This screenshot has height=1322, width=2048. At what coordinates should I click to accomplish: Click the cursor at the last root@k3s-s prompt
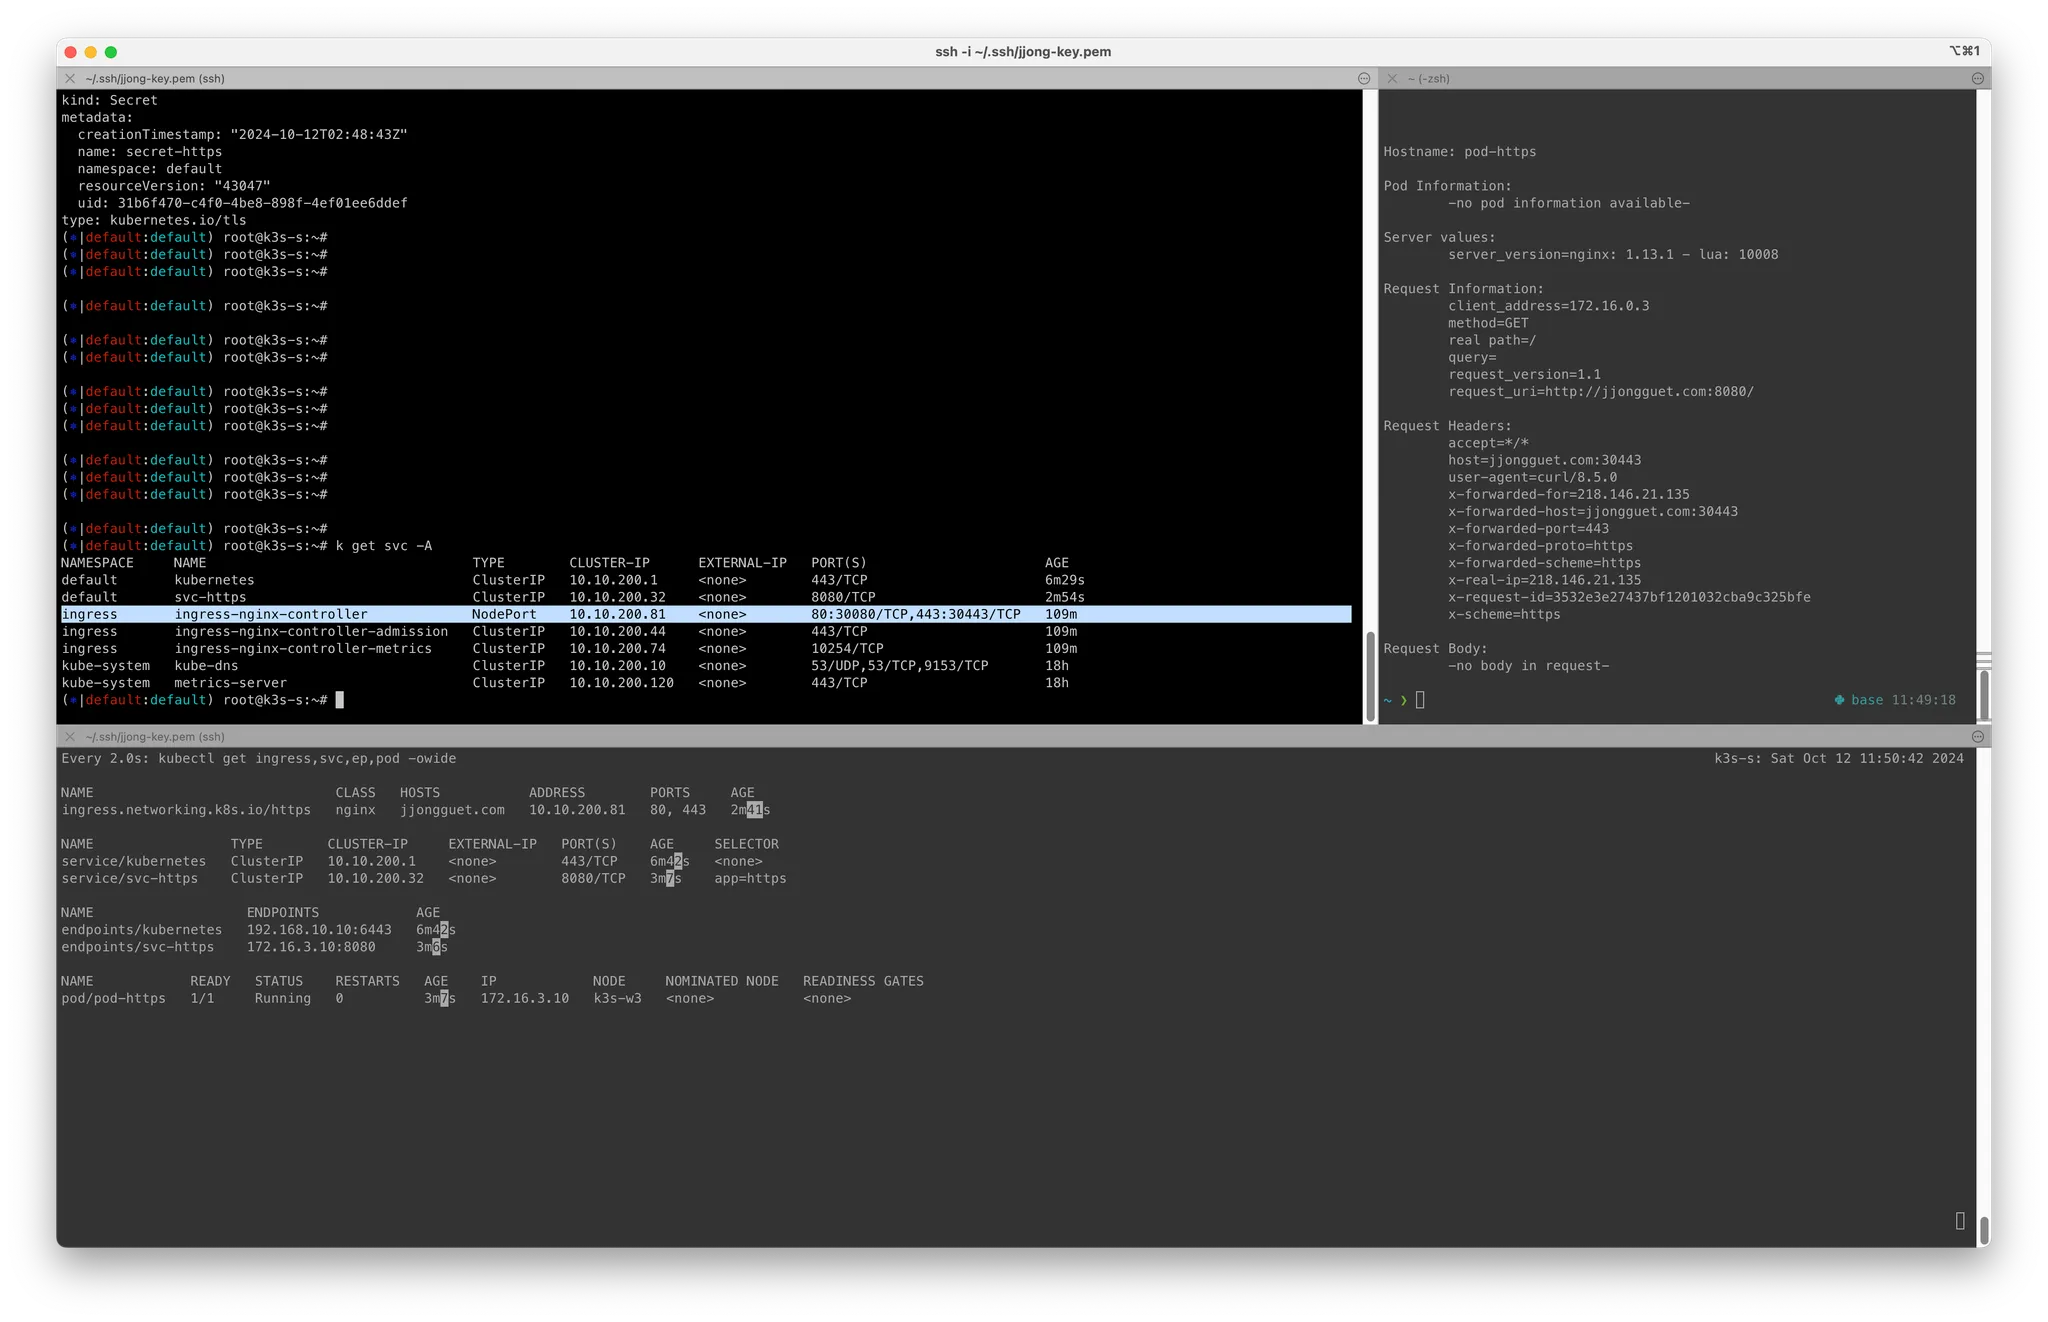(340, 700)
